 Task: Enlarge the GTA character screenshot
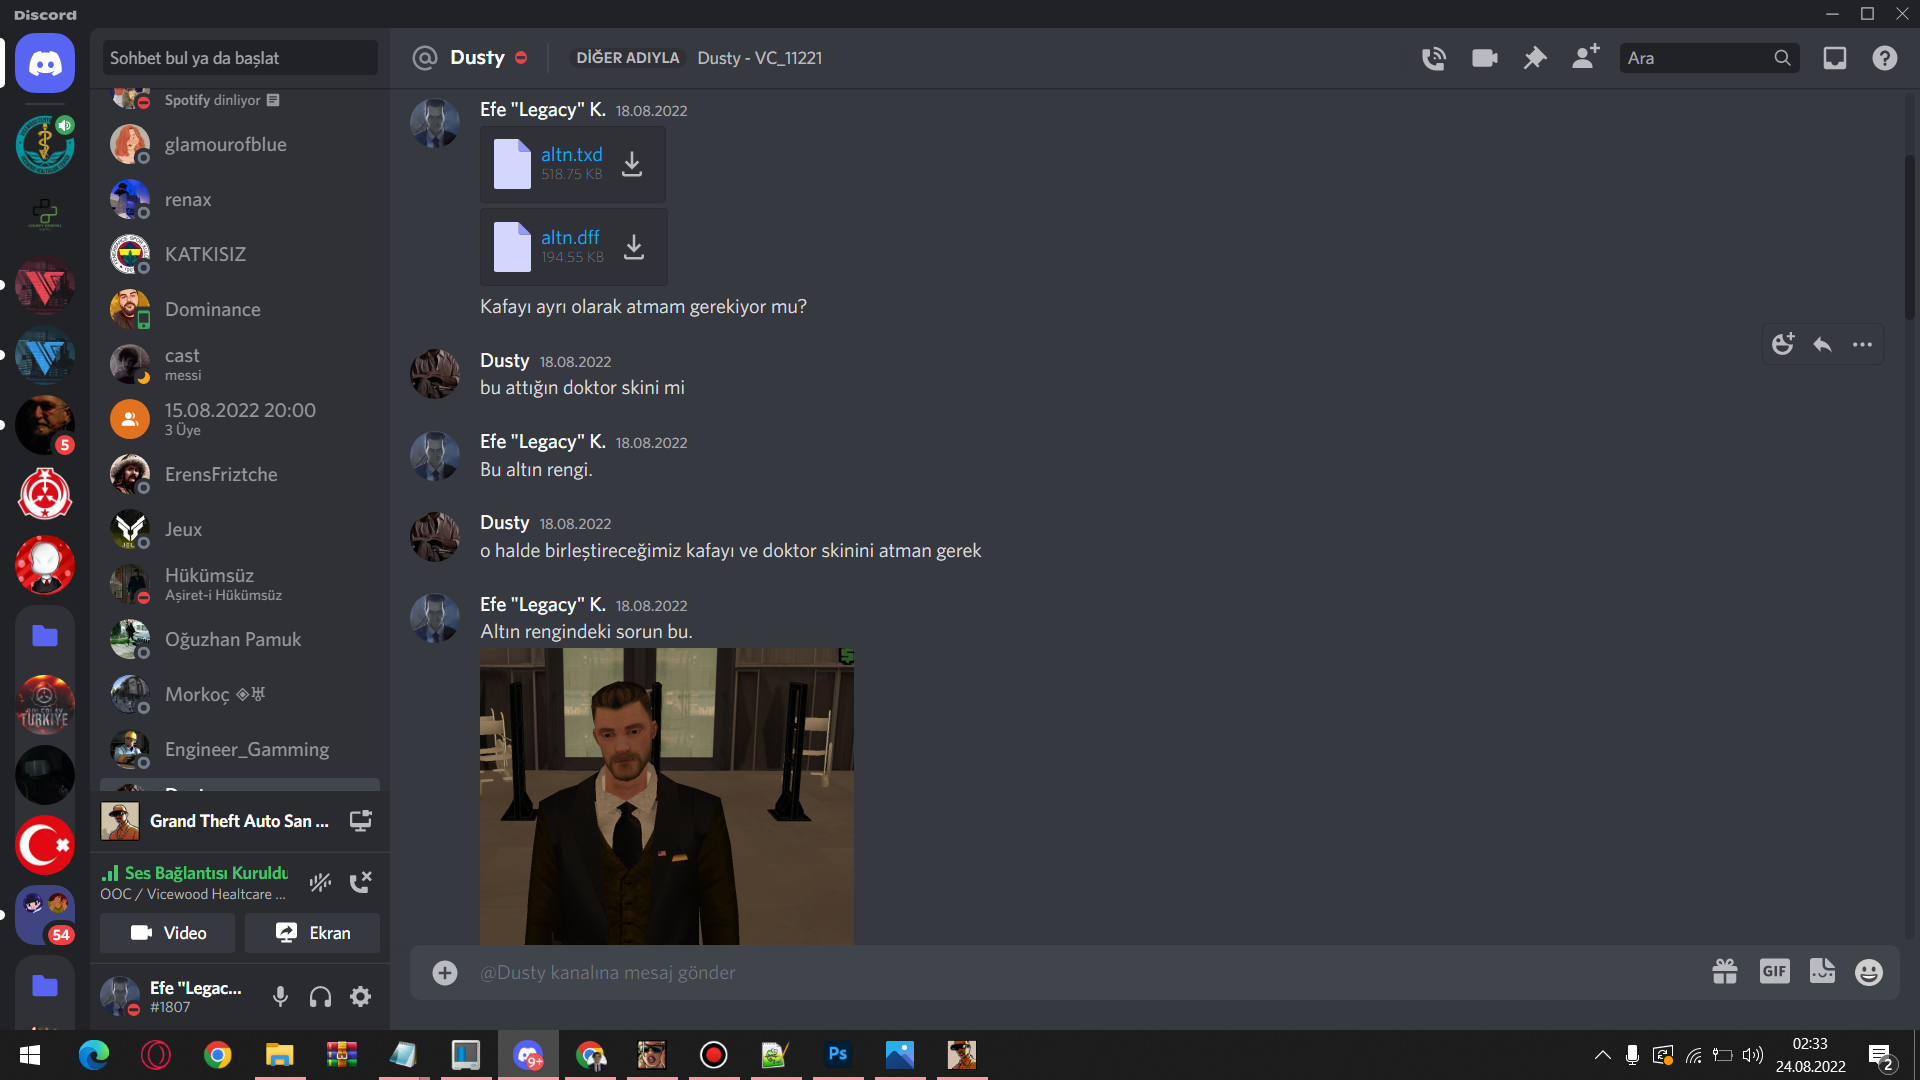point(667,796)
